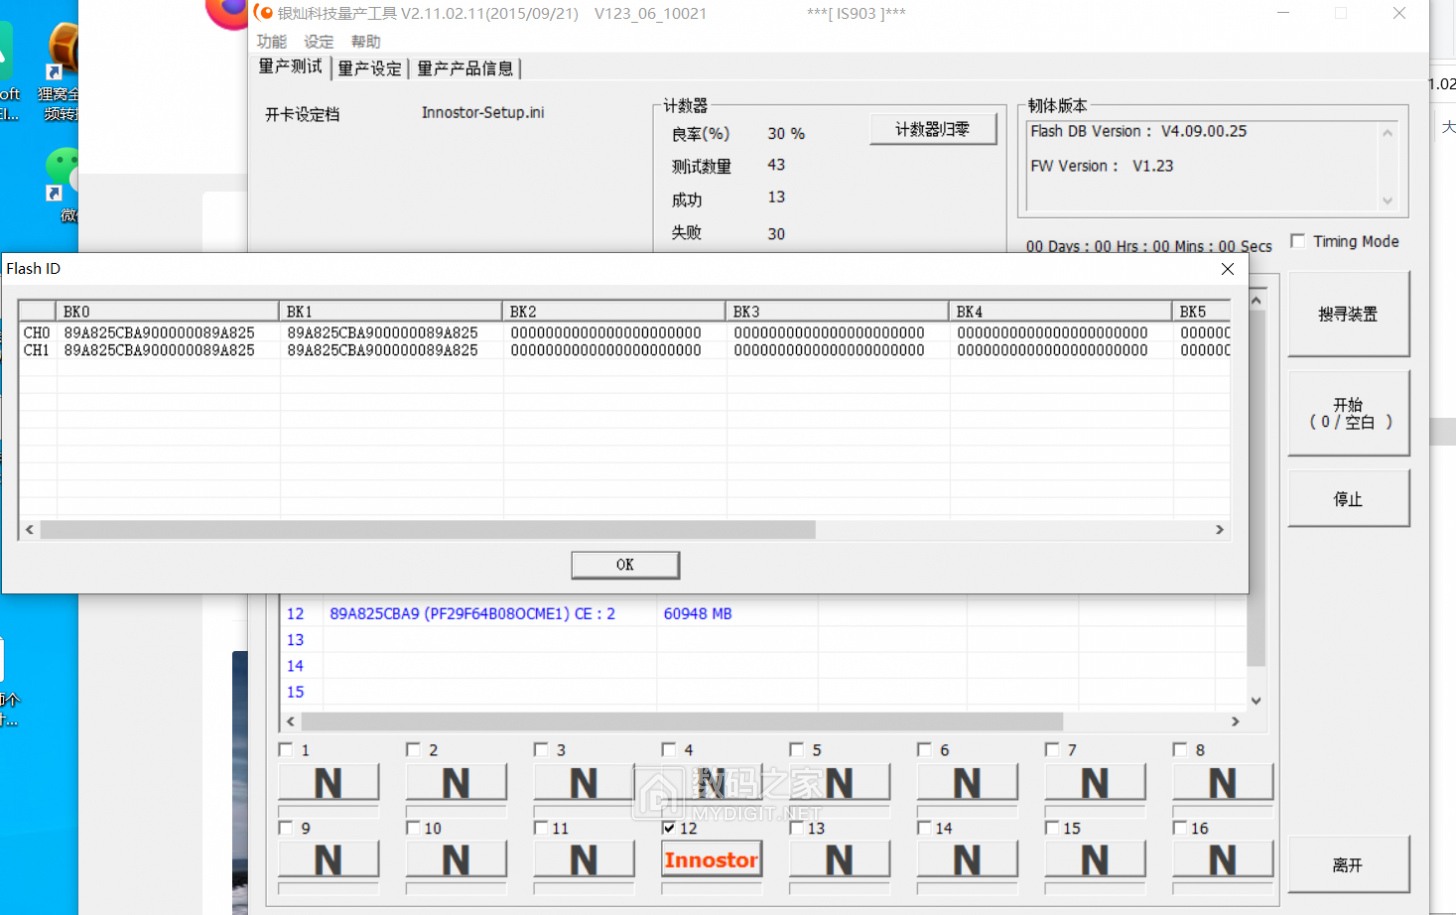Click the N status icon for port 1

point(328,782)
